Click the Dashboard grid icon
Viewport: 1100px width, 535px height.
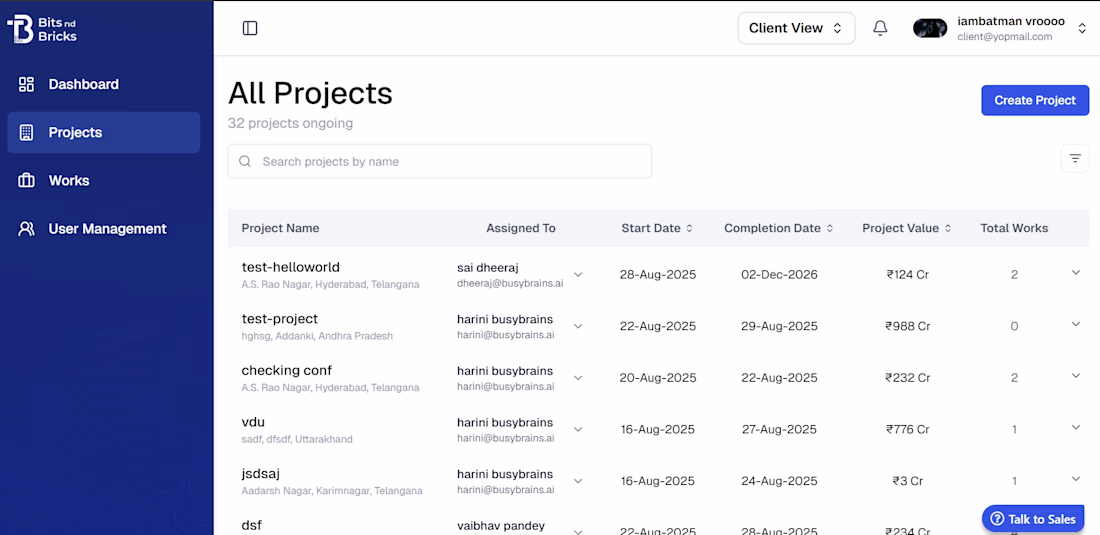(26, 84)
